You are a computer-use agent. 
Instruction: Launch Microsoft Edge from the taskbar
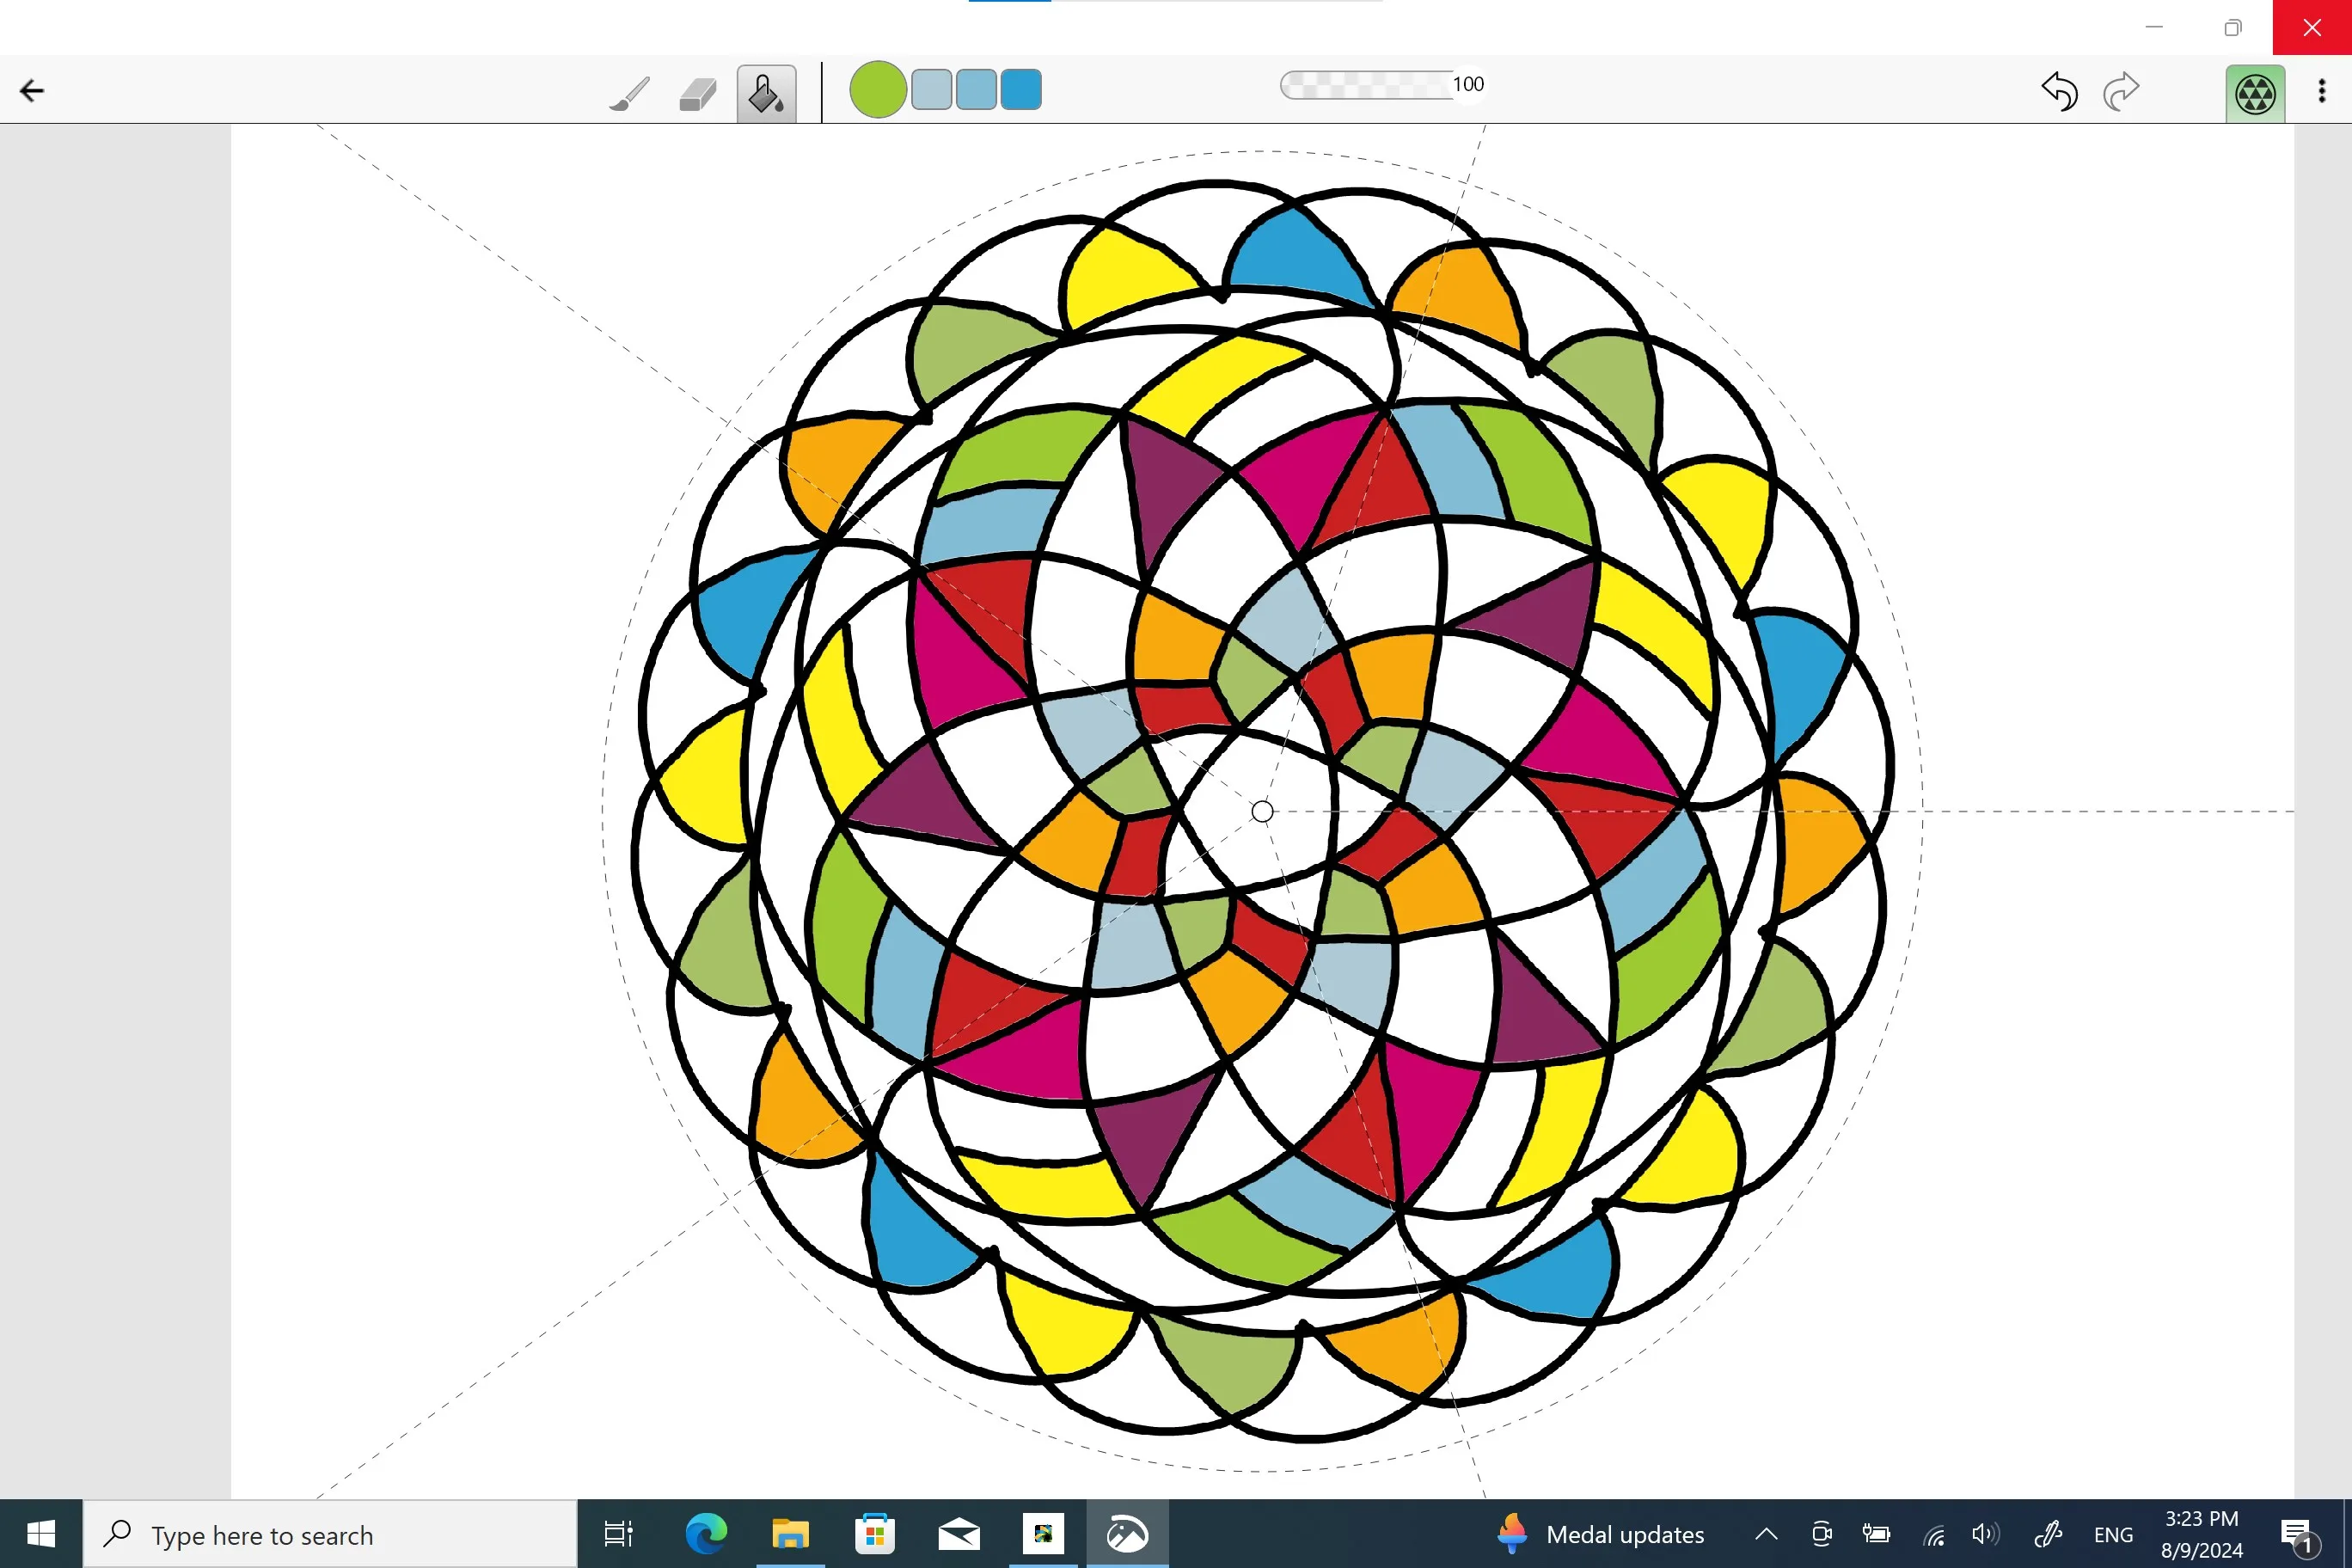[x=705, y=1534]
